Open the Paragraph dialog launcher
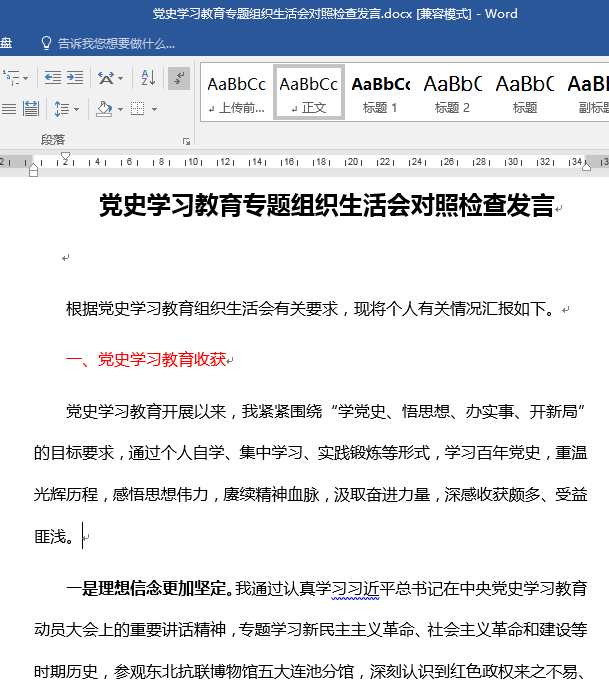The image size is (609, 690). click(x=186, y=141)
